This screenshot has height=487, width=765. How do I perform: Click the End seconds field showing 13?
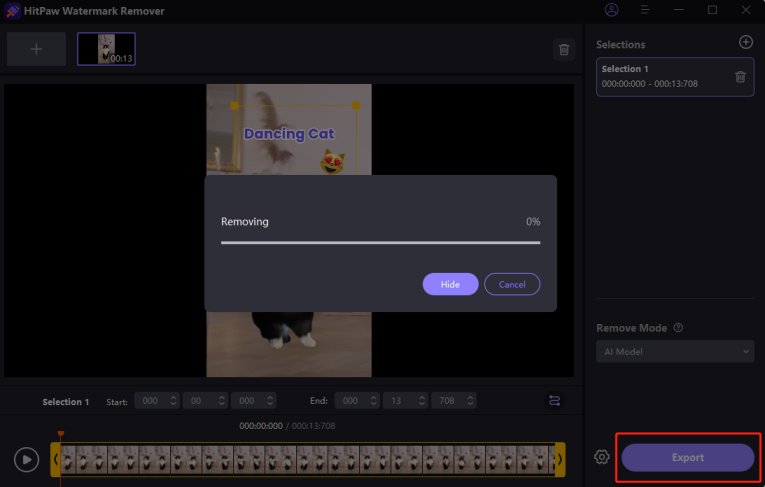click(x=398, y=400)
